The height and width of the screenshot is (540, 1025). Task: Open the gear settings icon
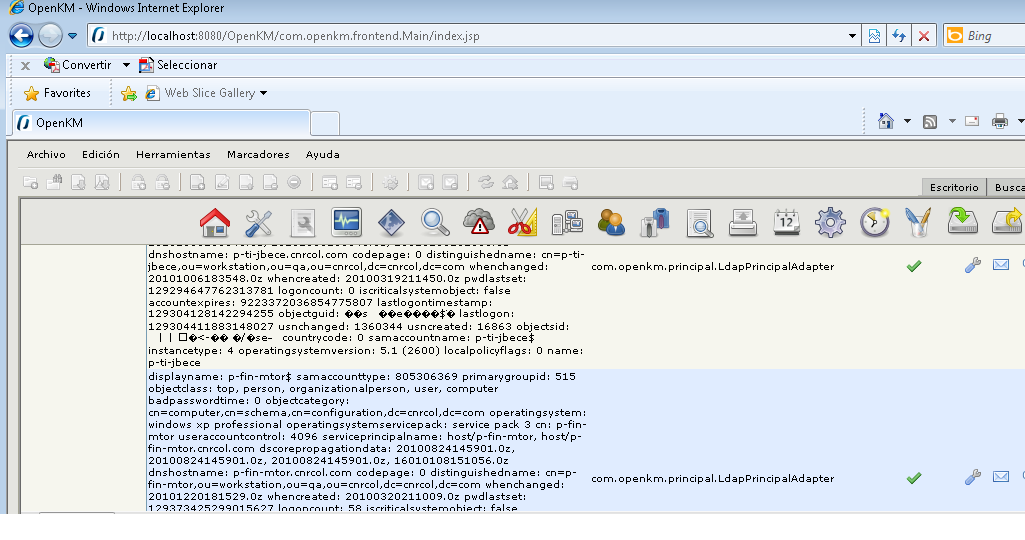[830, 223]
